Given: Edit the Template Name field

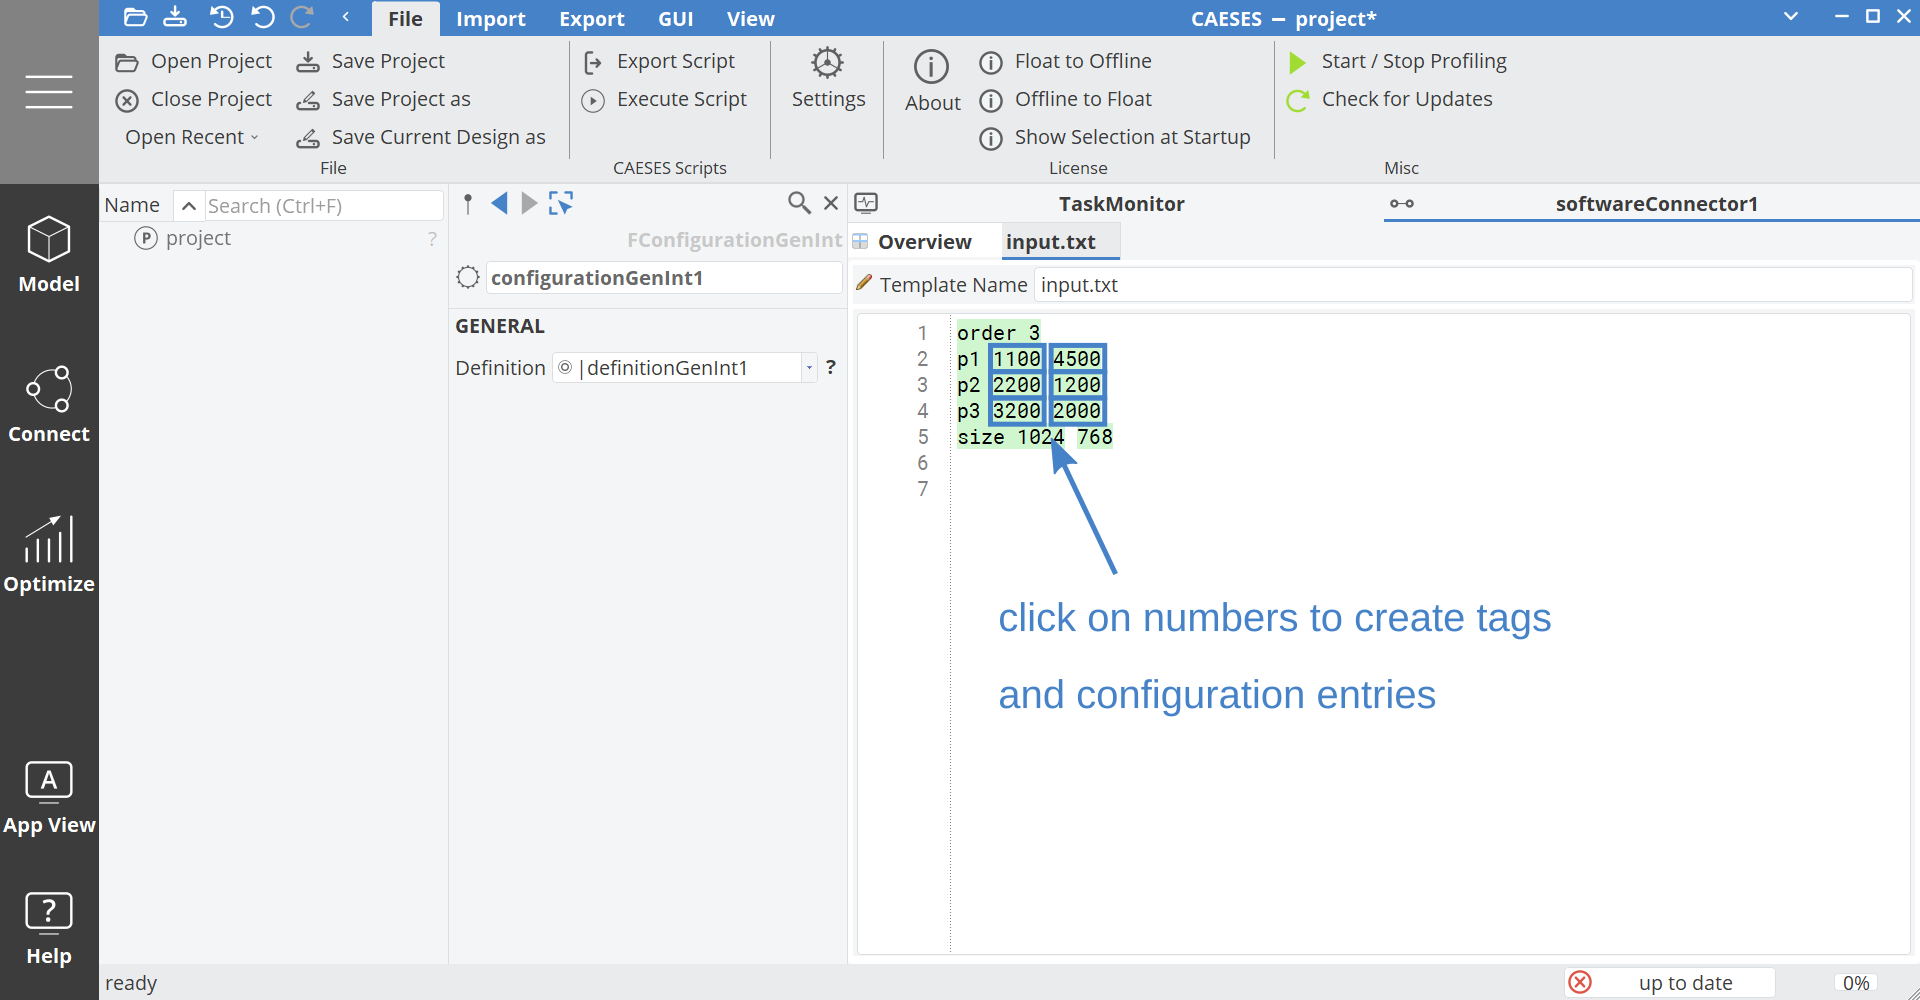Looking at the screenshot, I should tap(1472, 285).
